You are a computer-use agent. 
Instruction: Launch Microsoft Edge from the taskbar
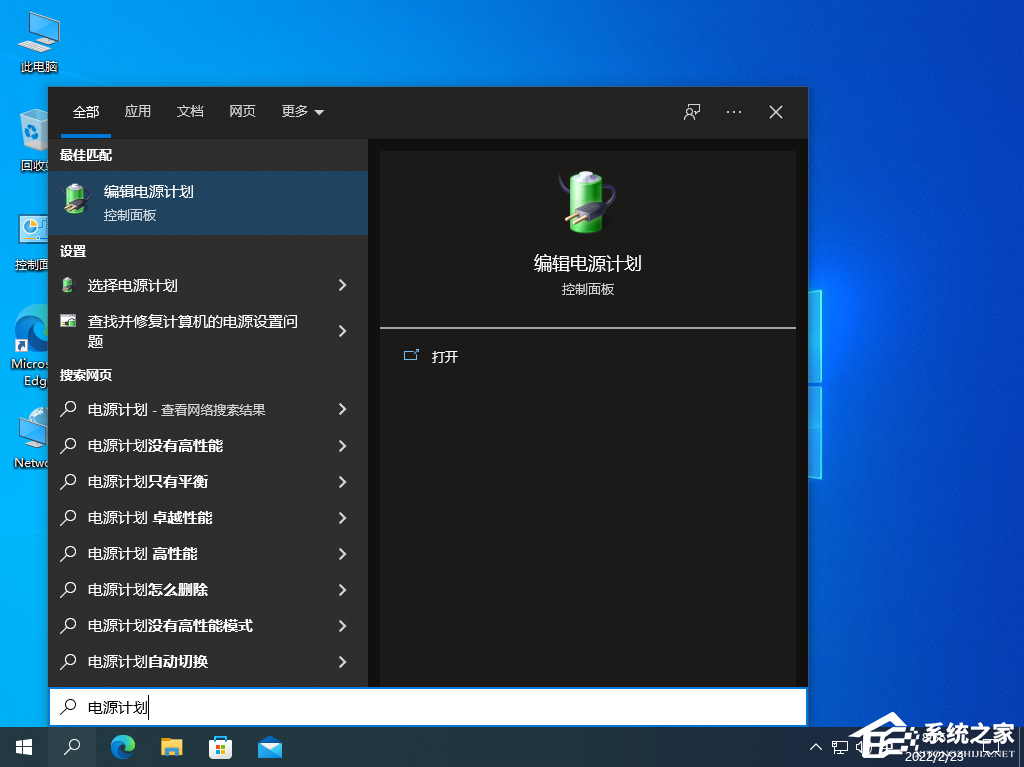(122, 747)
